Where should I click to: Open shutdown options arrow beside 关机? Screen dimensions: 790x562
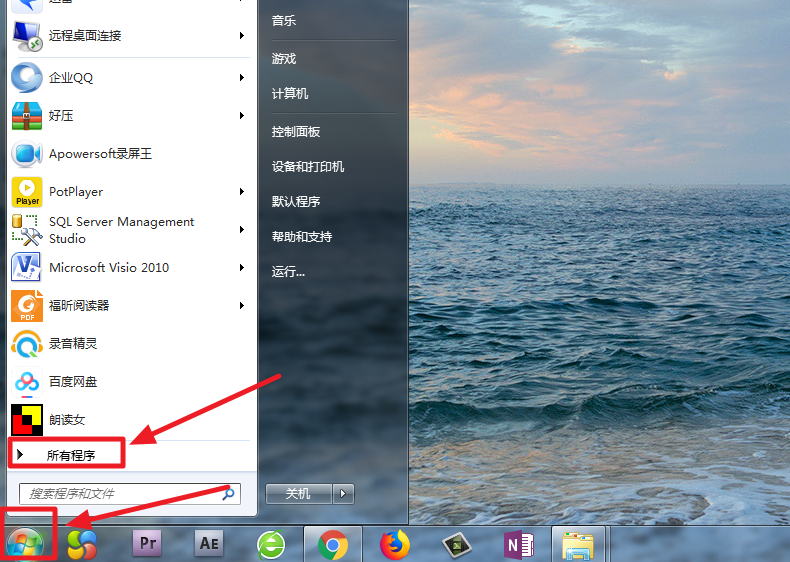tap(344, 493)
